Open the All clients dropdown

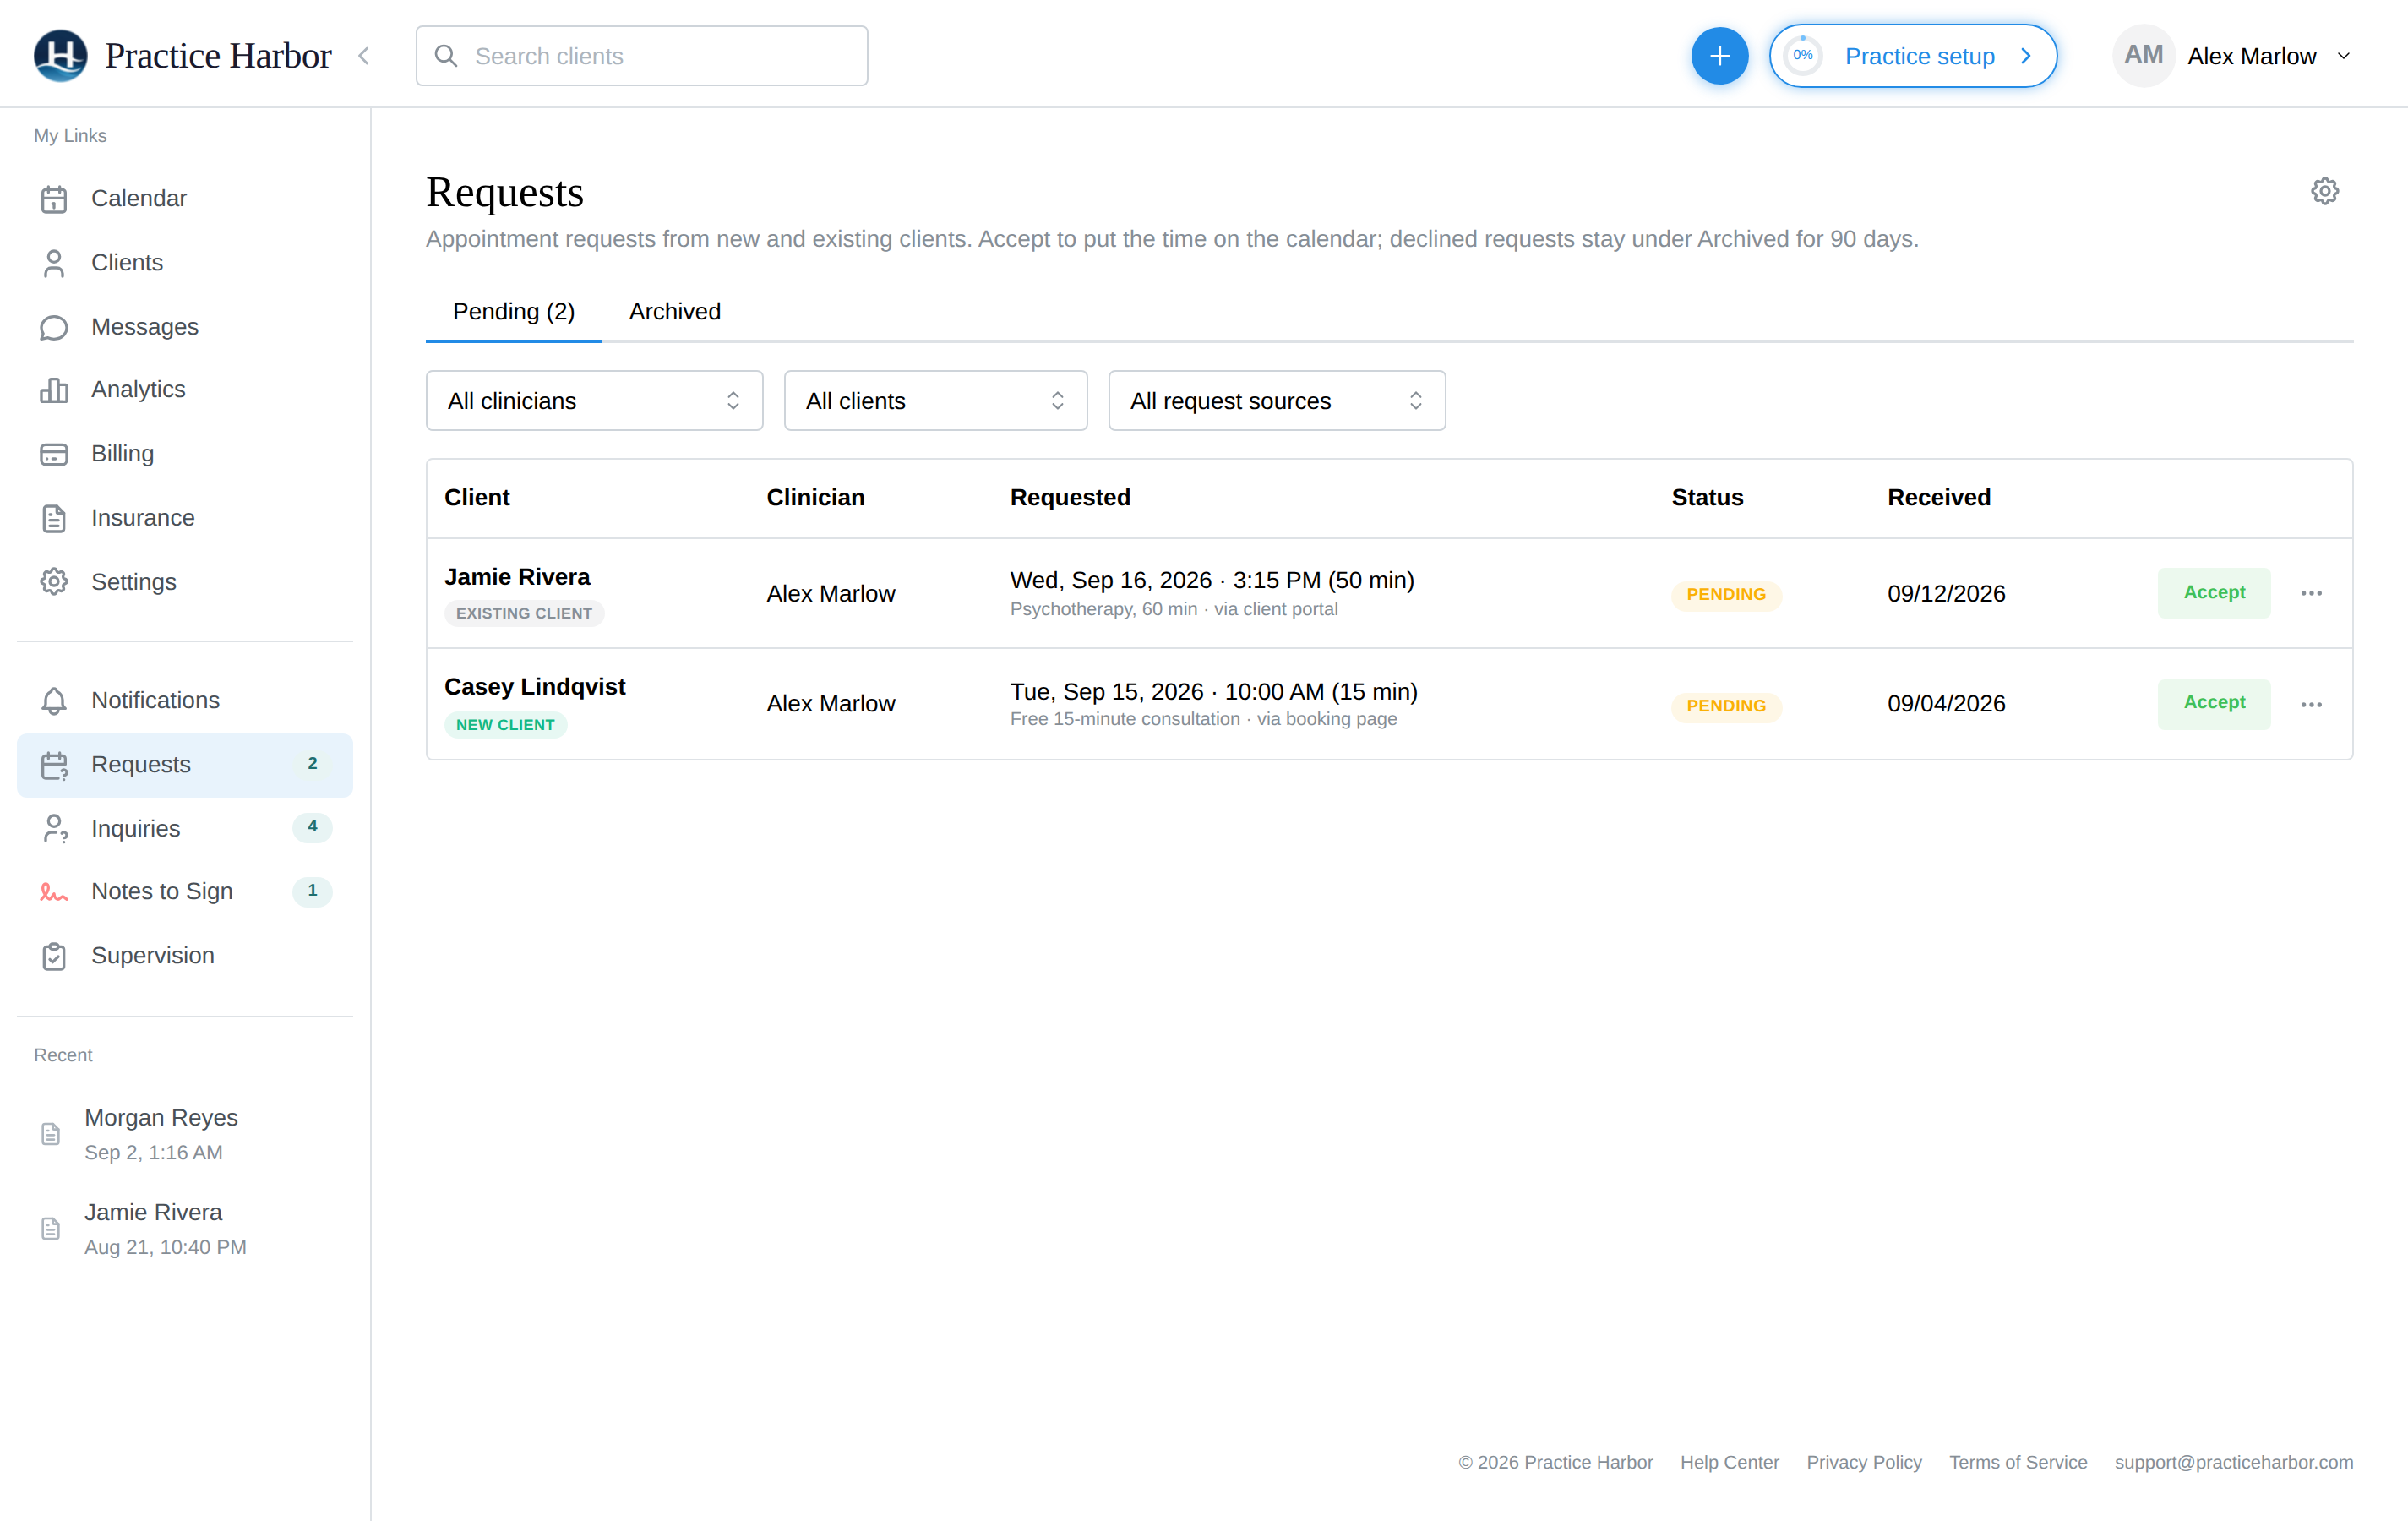coord(935,401)
